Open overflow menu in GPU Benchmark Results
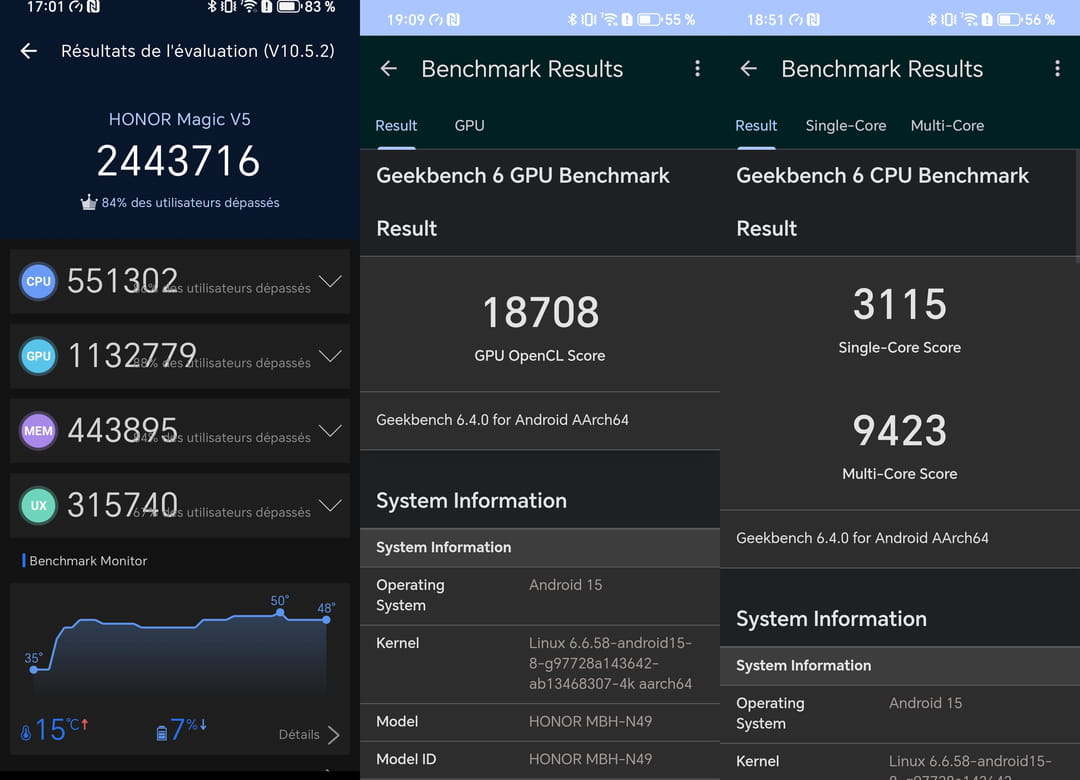Image resolution: width=1080 pixels, height=780 pixels. click(697, 69)
